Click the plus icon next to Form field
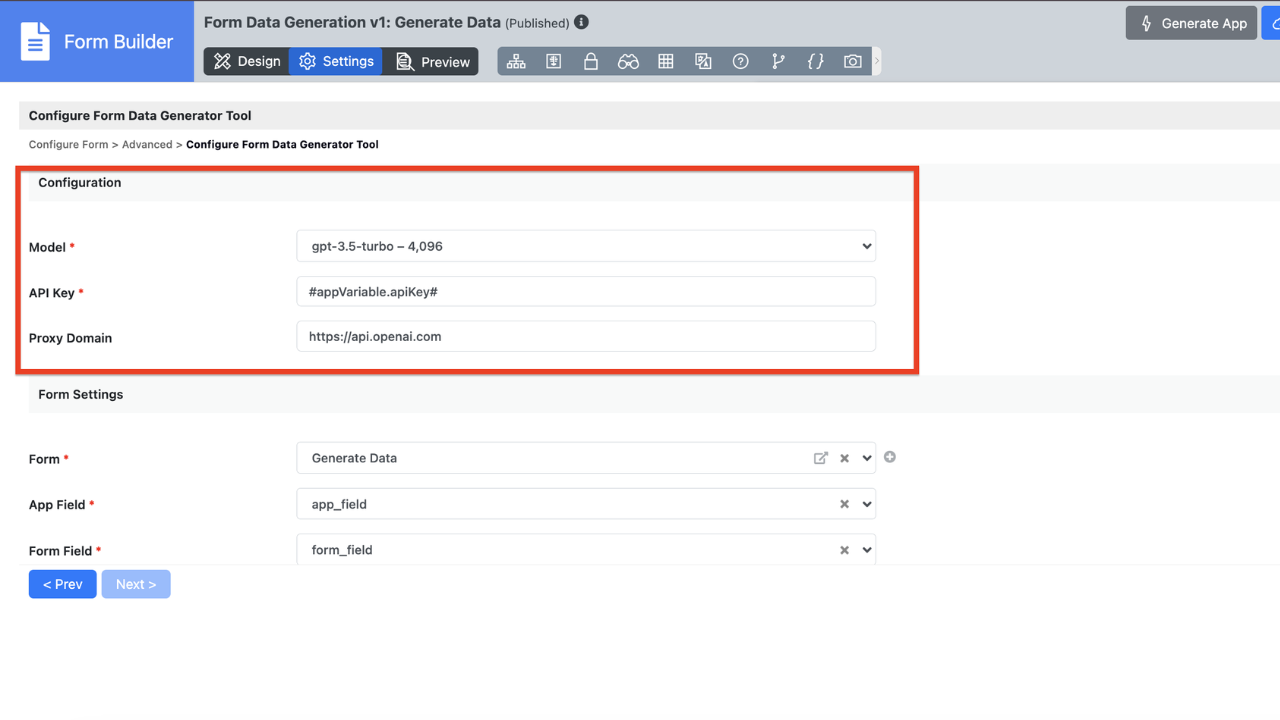Image resolution: width=1280 pixels, height=720 pixels. (x=890, y=457)
